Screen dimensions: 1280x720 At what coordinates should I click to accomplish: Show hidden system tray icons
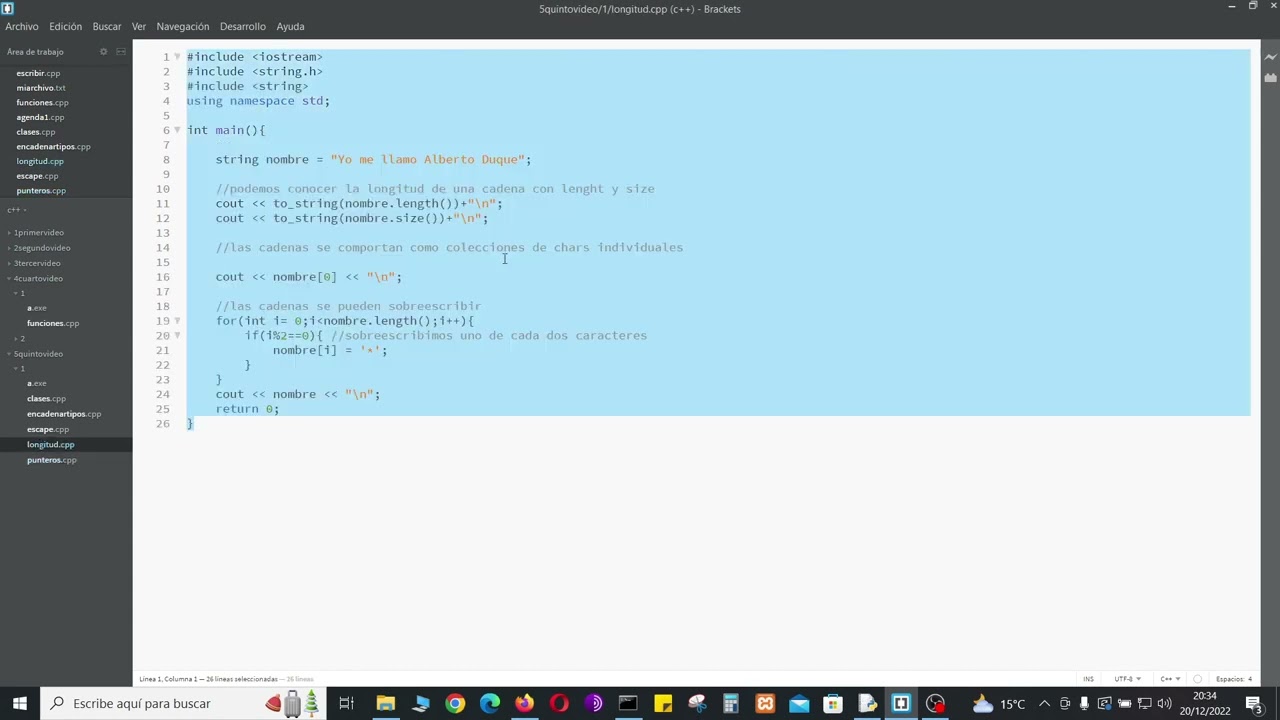pos(1044,703)
